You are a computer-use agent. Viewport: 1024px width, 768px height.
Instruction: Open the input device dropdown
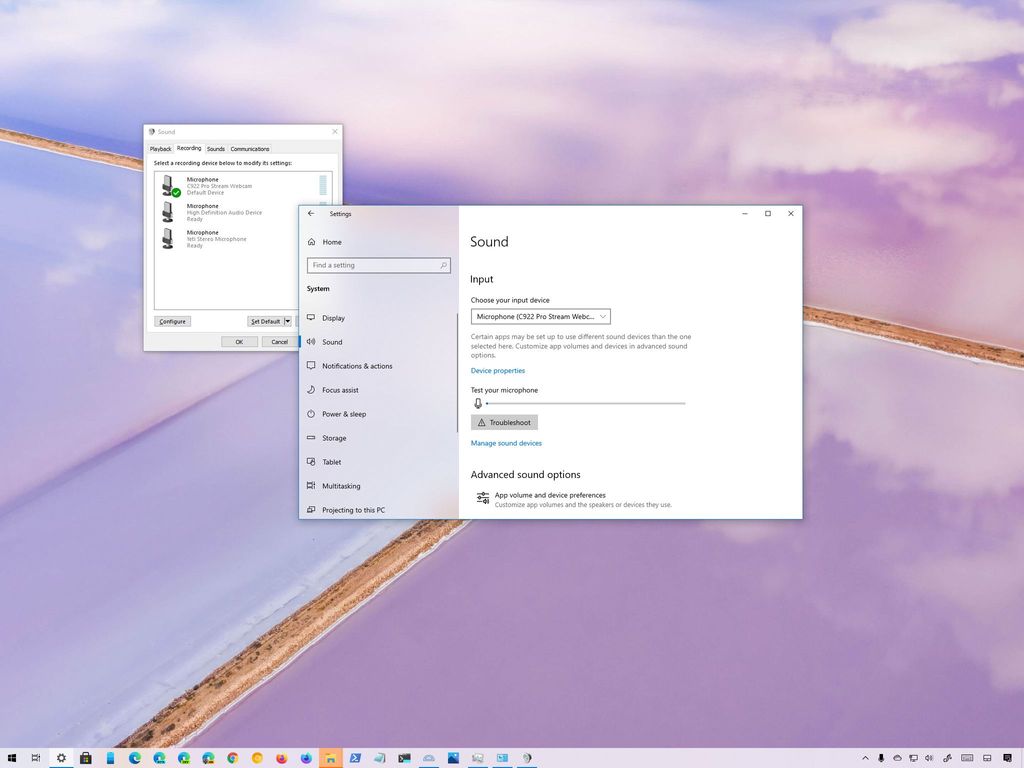[x=540, y=316]
